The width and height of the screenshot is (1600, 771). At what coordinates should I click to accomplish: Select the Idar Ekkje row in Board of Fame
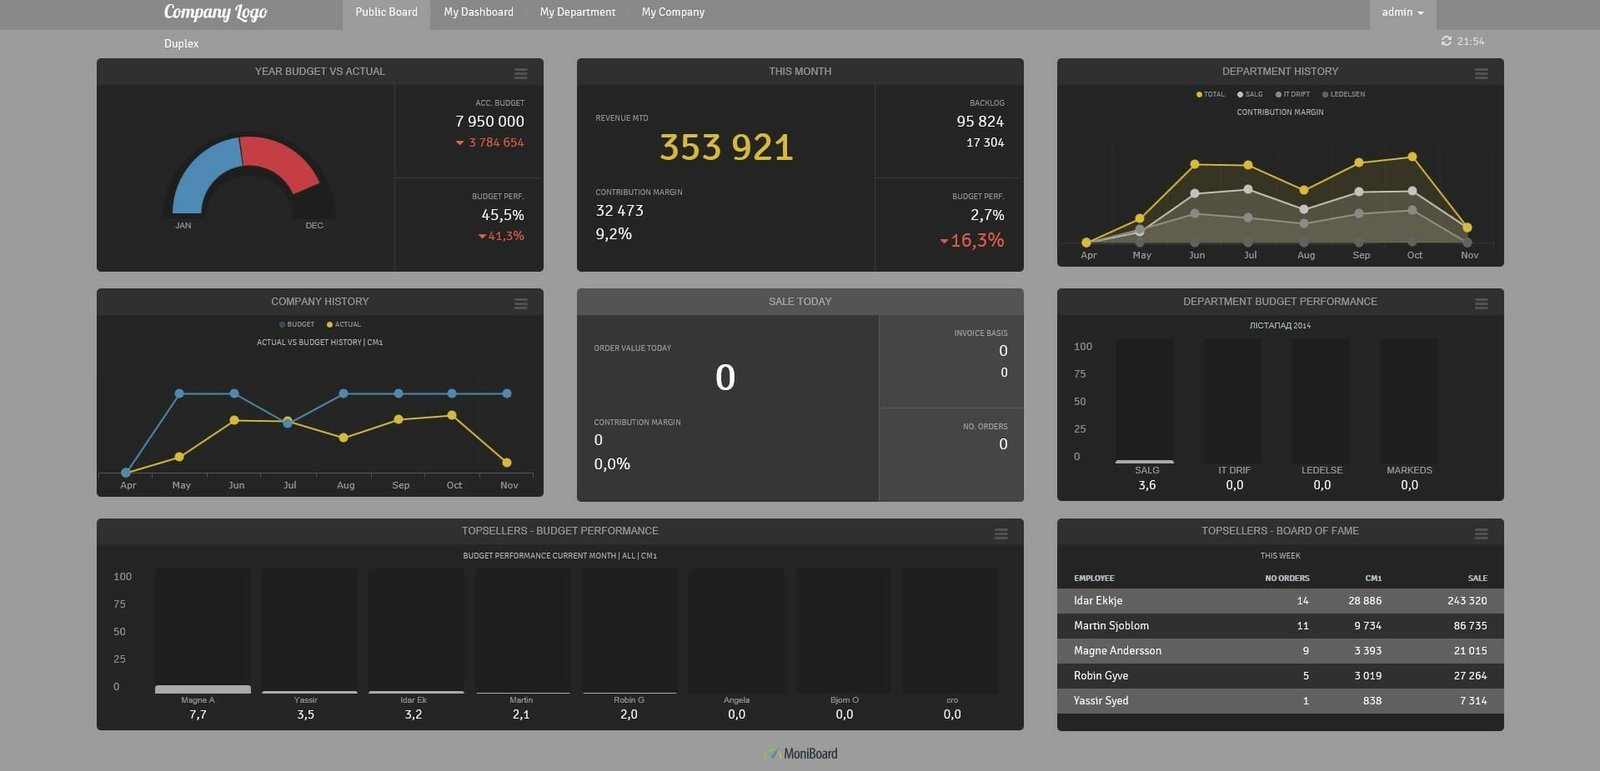point(1280,601)
